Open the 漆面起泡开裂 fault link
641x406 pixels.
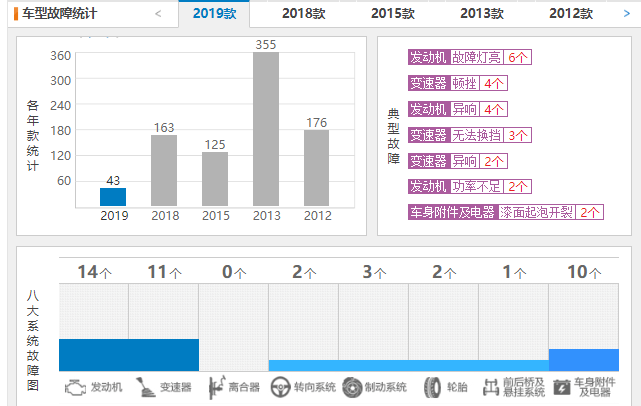pos(538,212)
